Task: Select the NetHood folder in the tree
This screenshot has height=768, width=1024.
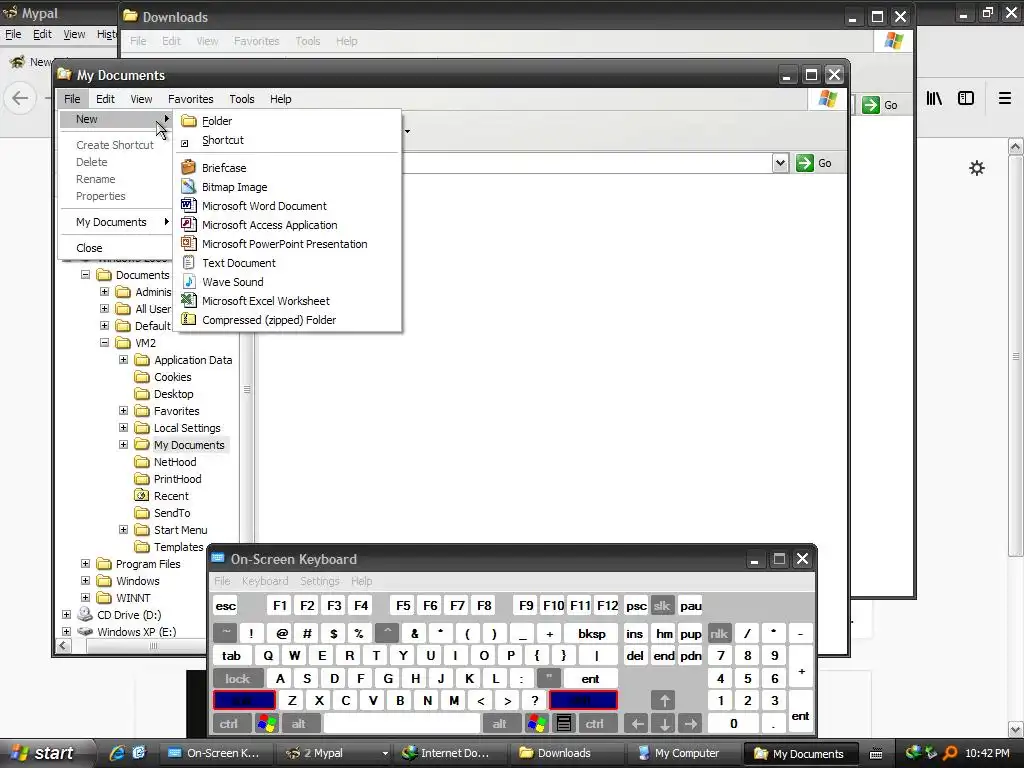Action: pos(175,462)
